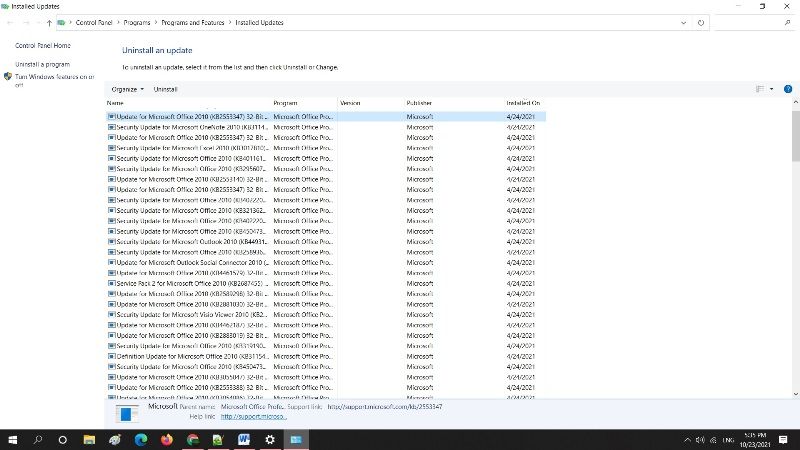Select Update for Office 2010 (KB2553140)
800x450 pixels.
326,179
